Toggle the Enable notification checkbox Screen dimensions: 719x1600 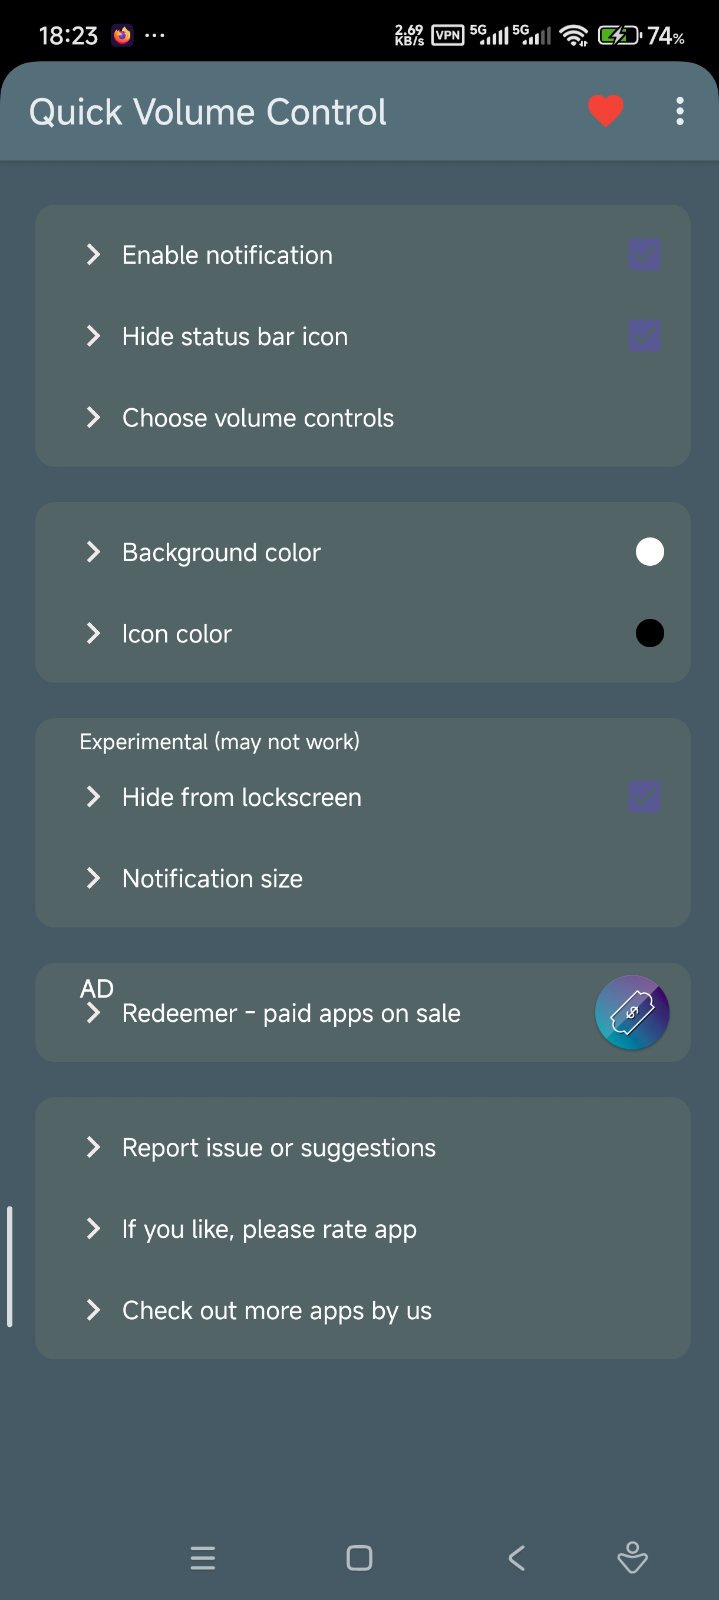click(x=645, y=255)
